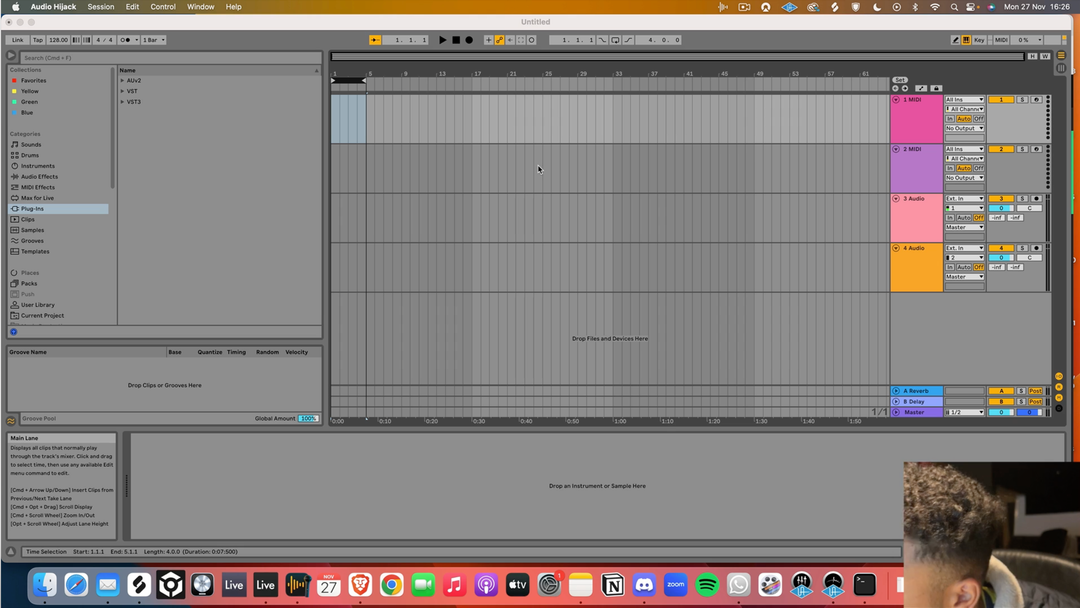Open Max for Live category
This screenshot has height=608, width=1080.
[37, 198]
